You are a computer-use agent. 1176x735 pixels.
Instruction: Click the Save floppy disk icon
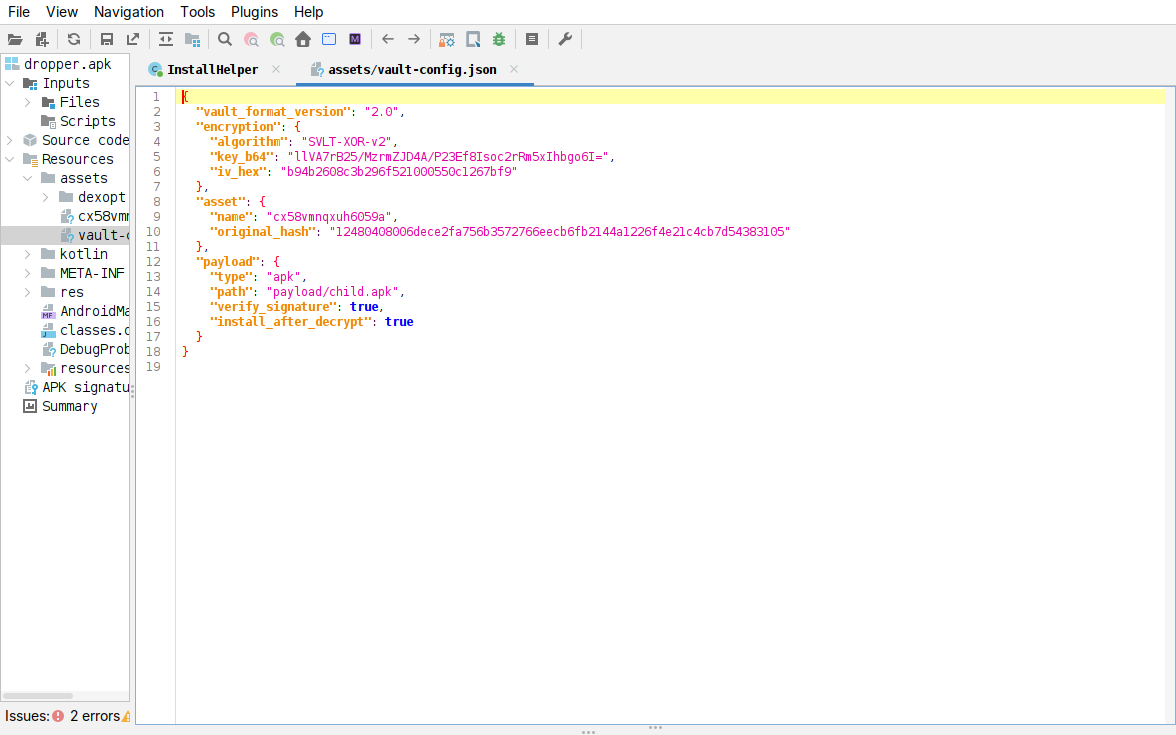(x=106, y=39)
